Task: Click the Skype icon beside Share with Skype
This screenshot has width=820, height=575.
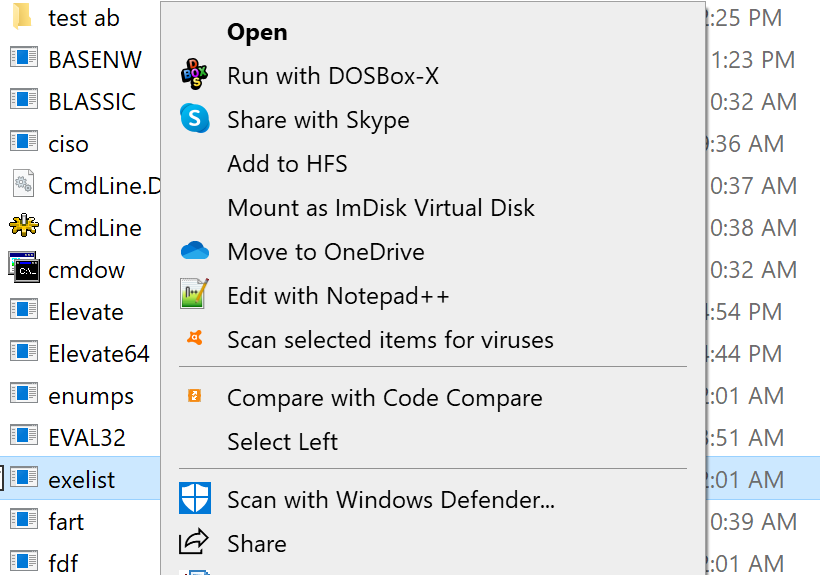Action: (195, 118)
